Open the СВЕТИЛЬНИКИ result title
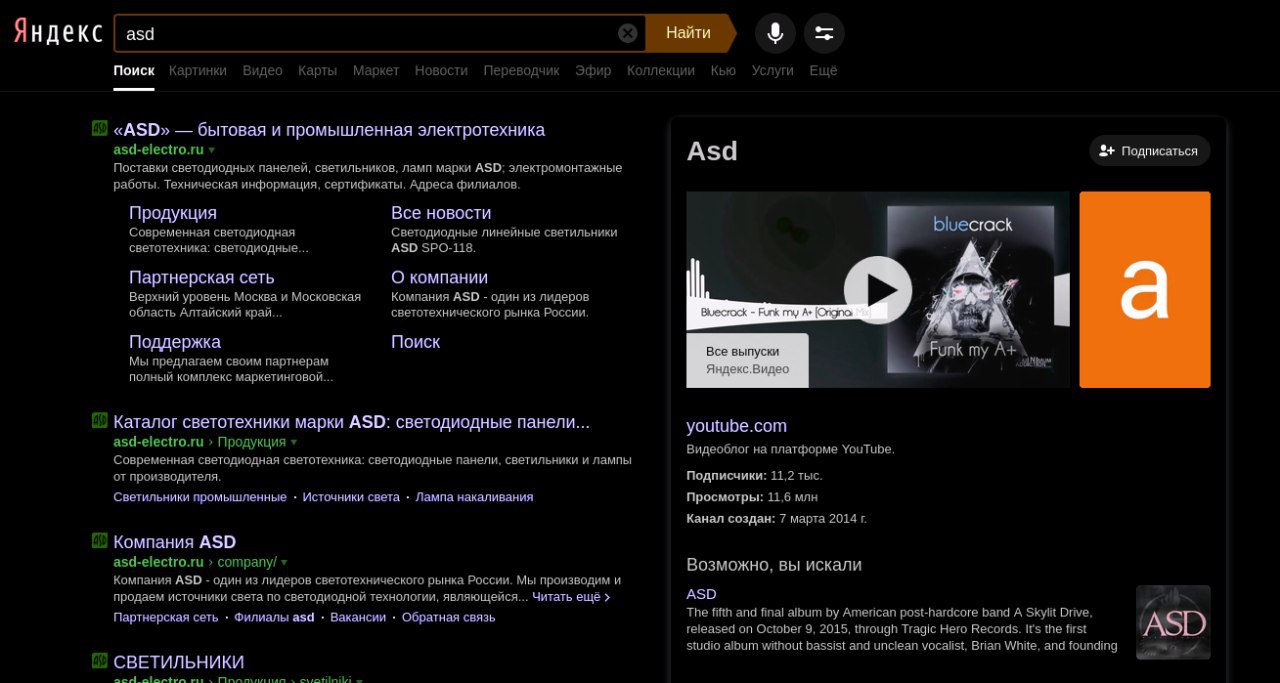Image resolution: width=1280 pixels, height=683 pixels. (x=179, y=662)
